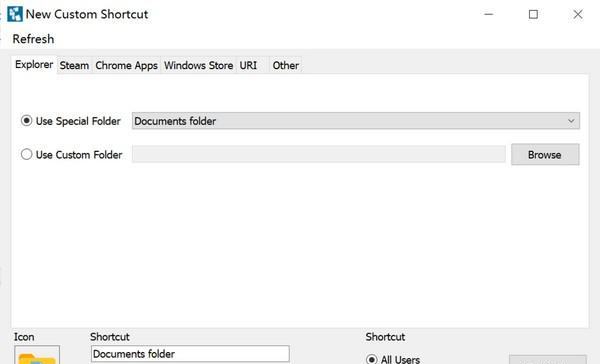Click the special folder dropdown arrow
600x364 pixels.
point(571,121)
